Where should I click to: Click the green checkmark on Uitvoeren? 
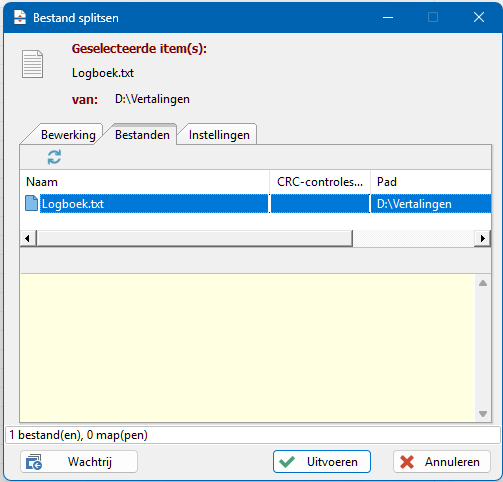287,462
